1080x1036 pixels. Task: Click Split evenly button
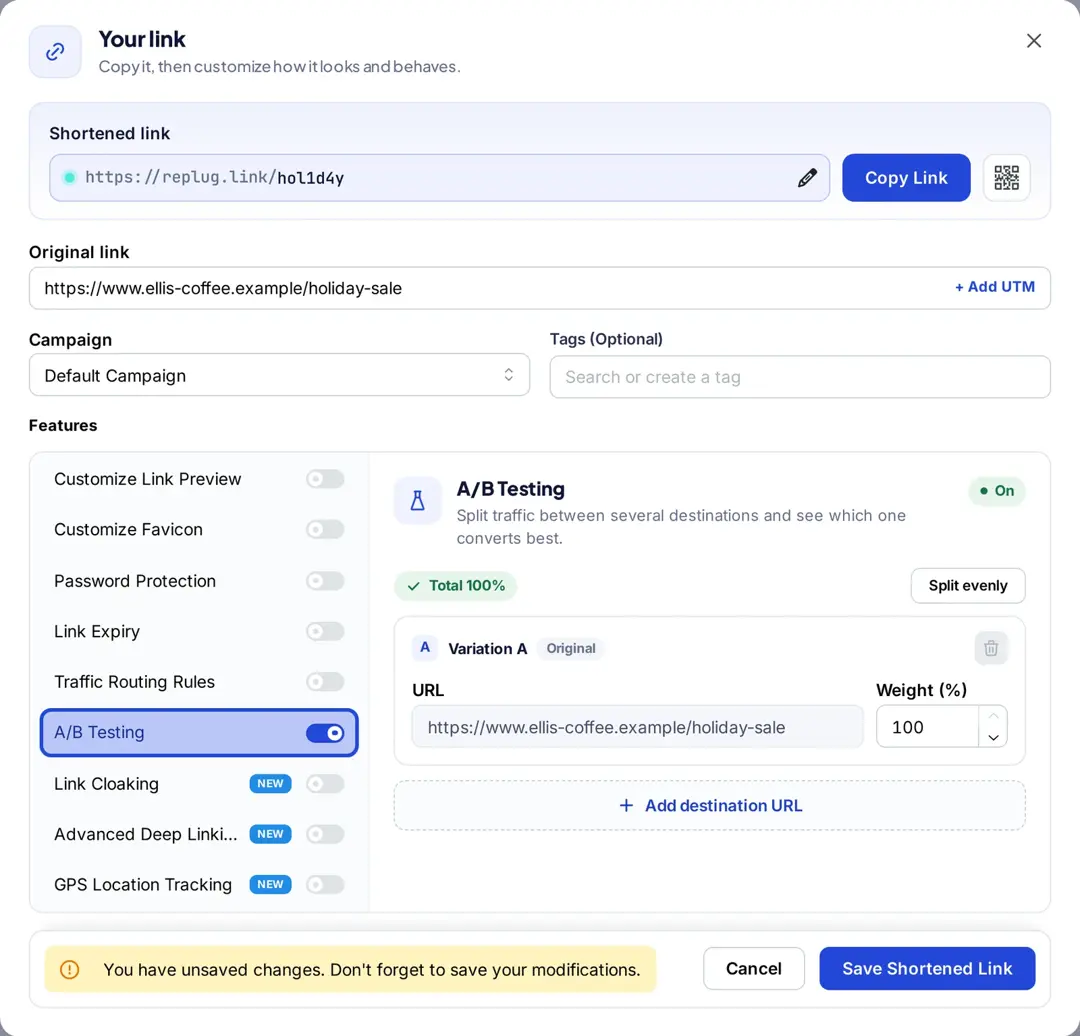968,586
